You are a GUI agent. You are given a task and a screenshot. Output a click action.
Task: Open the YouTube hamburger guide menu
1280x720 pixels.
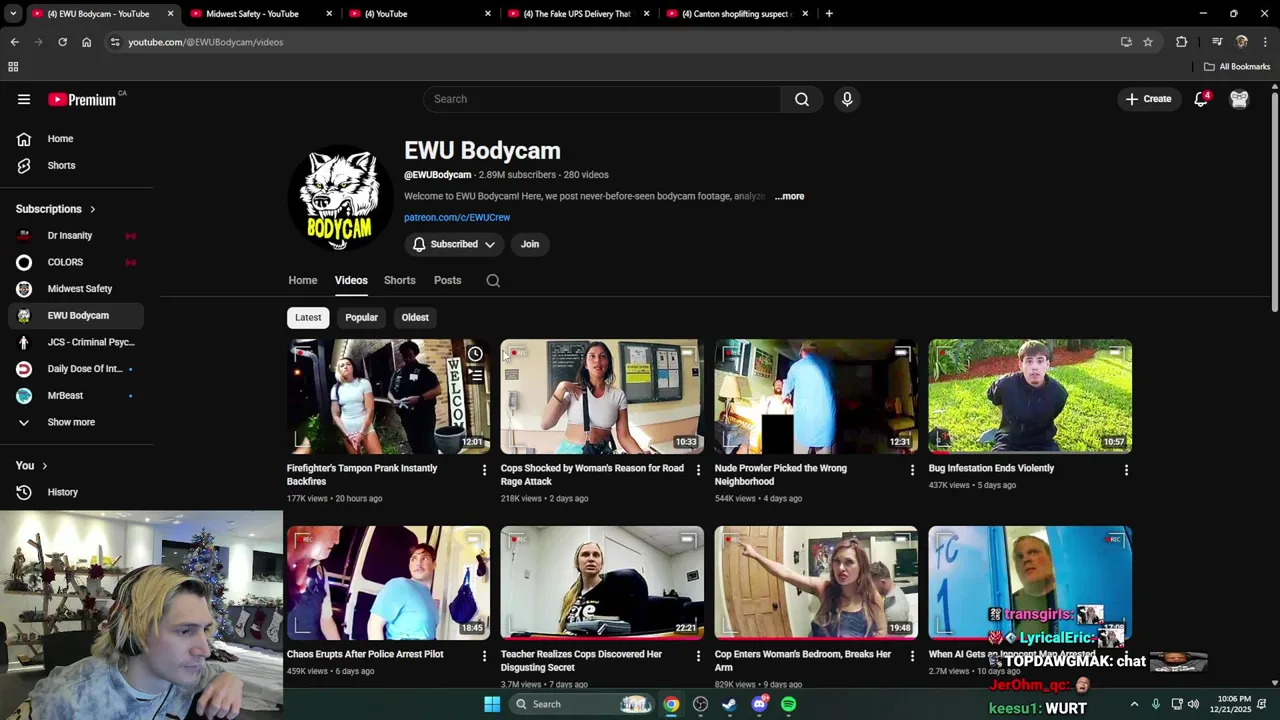[x=24, y=99]
